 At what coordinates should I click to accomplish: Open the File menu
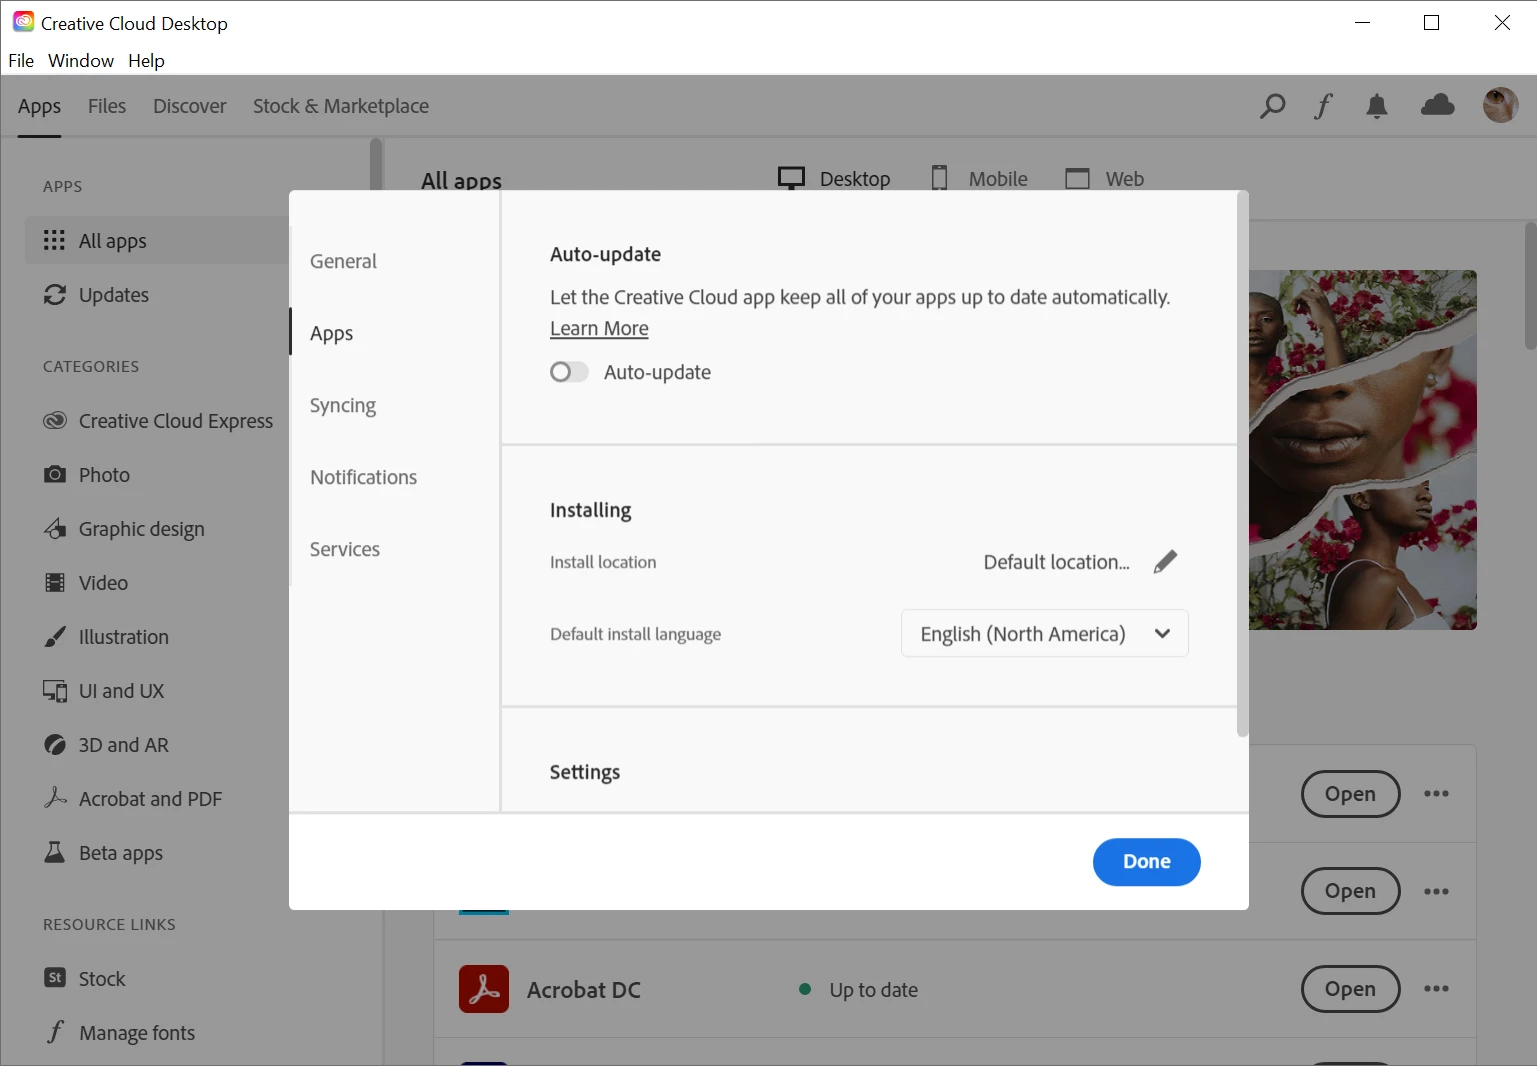coord(21,60)
